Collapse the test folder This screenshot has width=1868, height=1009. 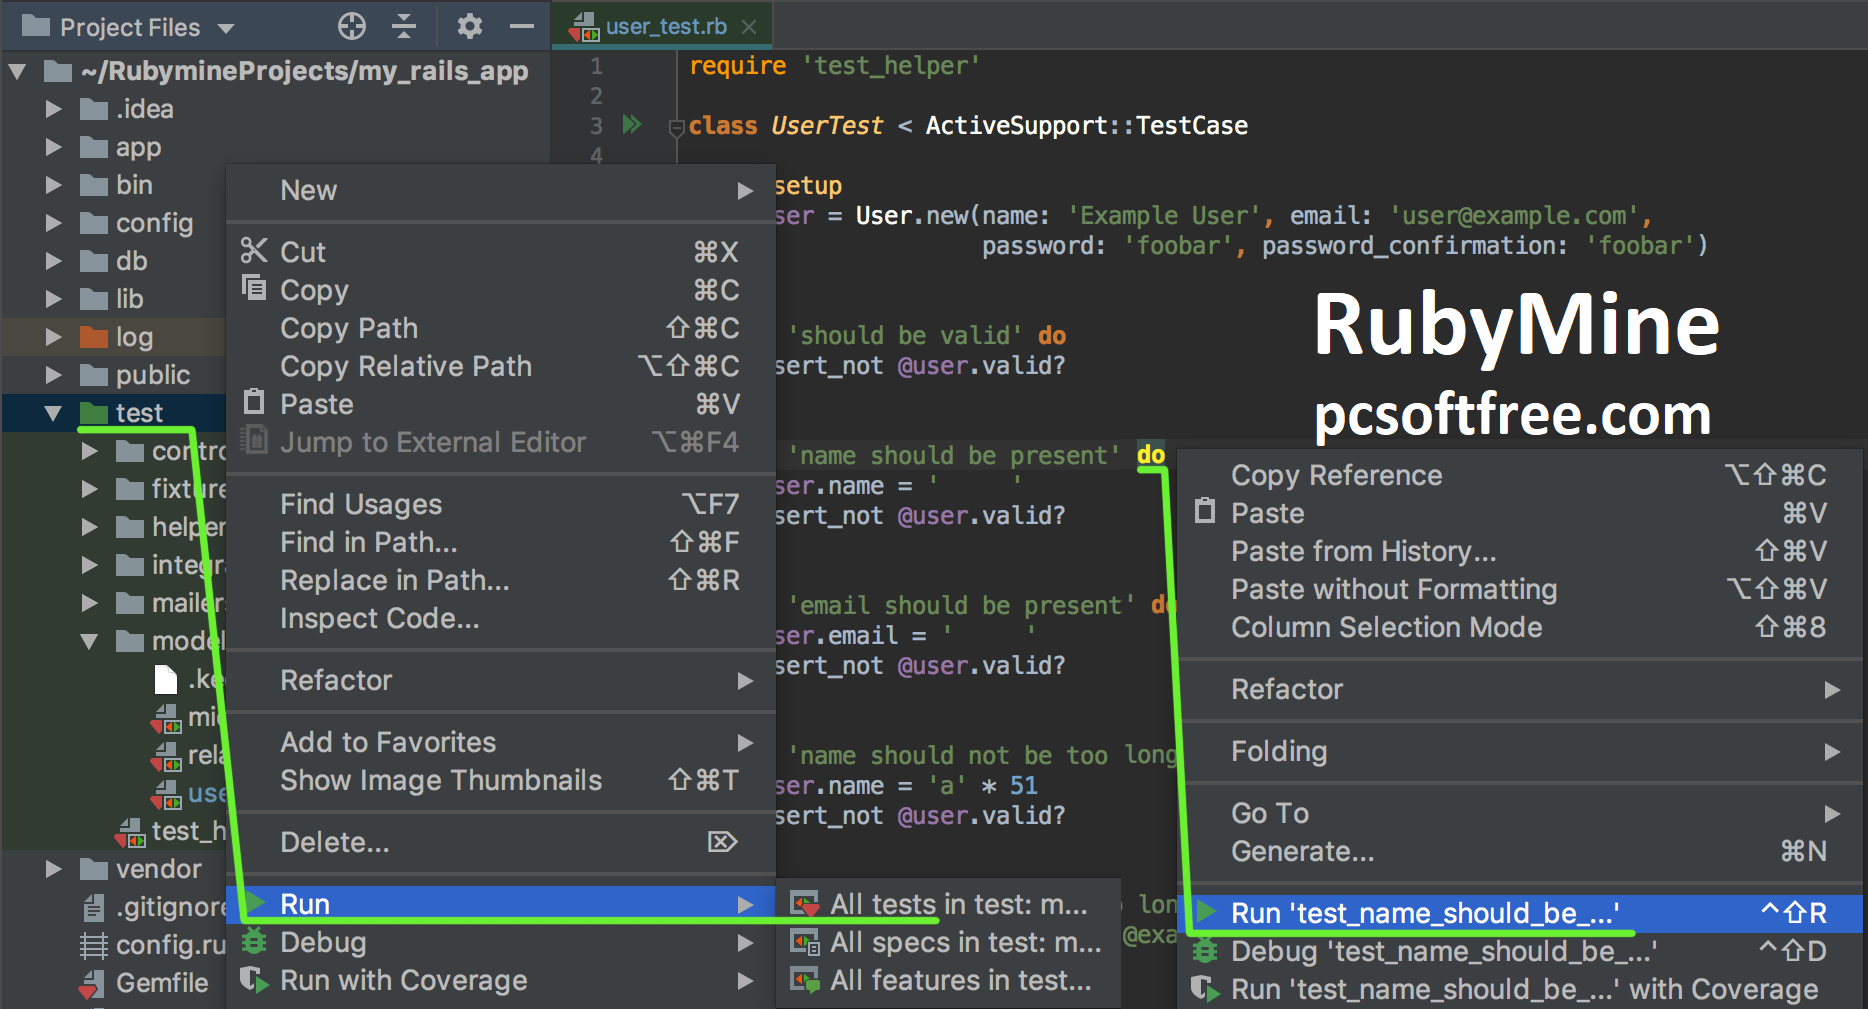[x=53, y=413]
